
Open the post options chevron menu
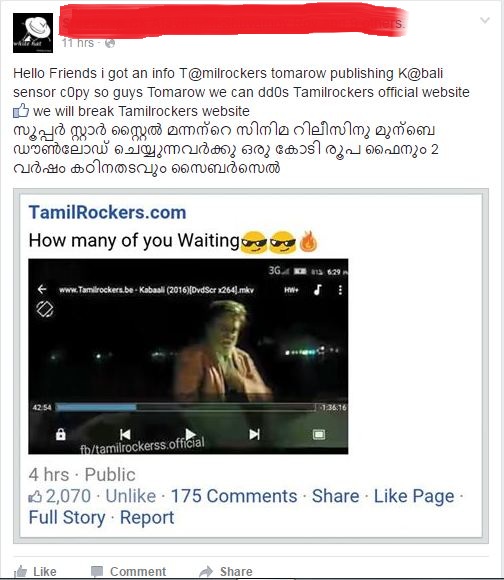[x=485, y=20]
